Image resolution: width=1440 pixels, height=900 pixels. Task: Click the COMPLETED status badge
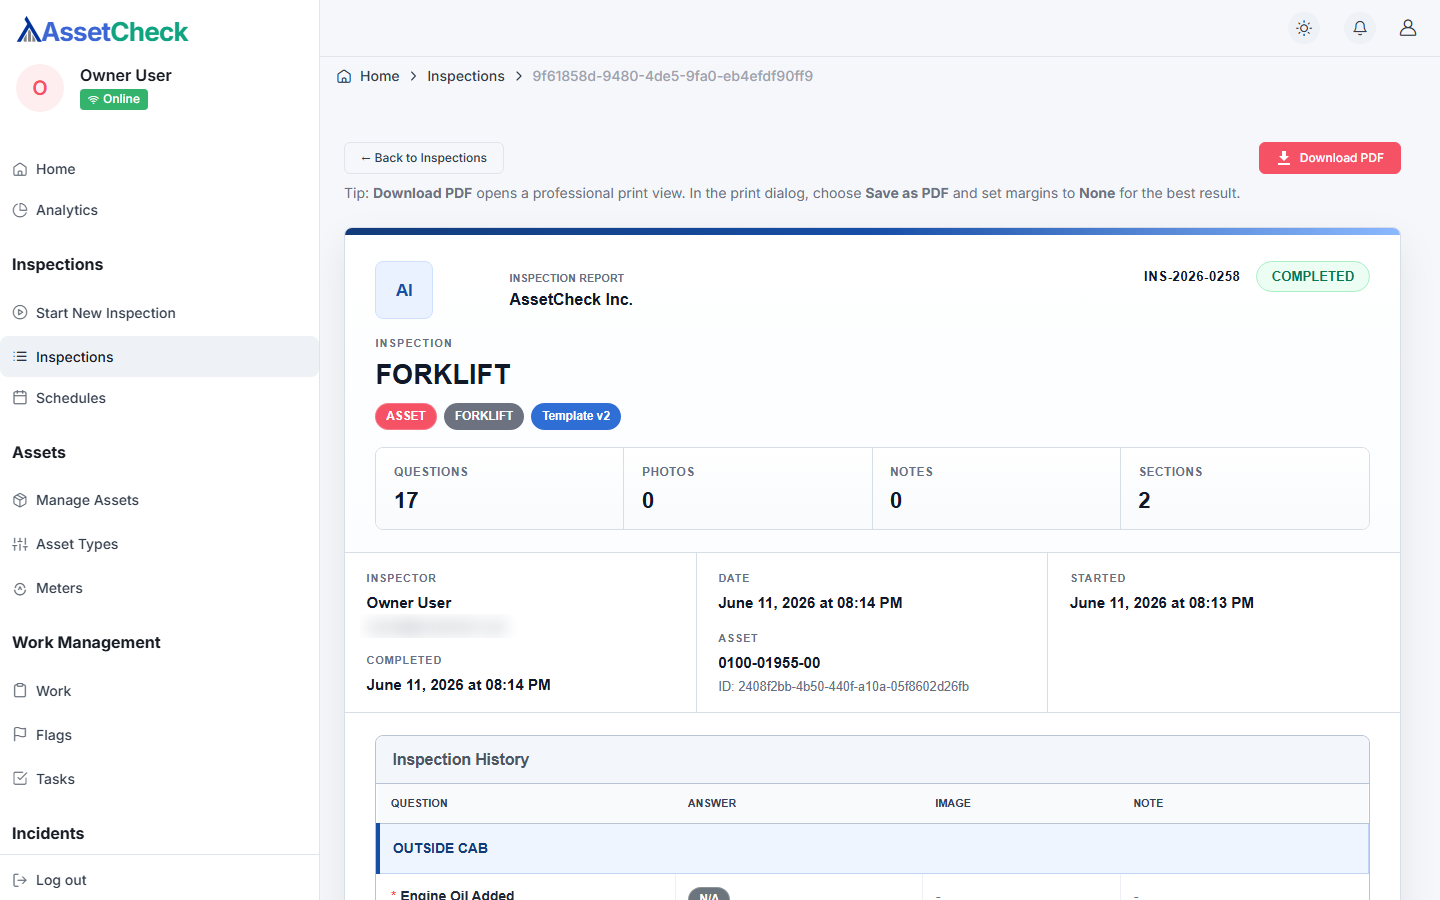[x=1313, y=276]
